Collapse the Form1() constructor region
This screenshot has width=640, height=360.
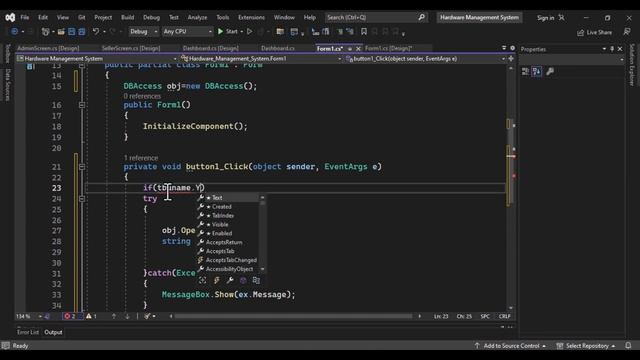coord(82,105)
